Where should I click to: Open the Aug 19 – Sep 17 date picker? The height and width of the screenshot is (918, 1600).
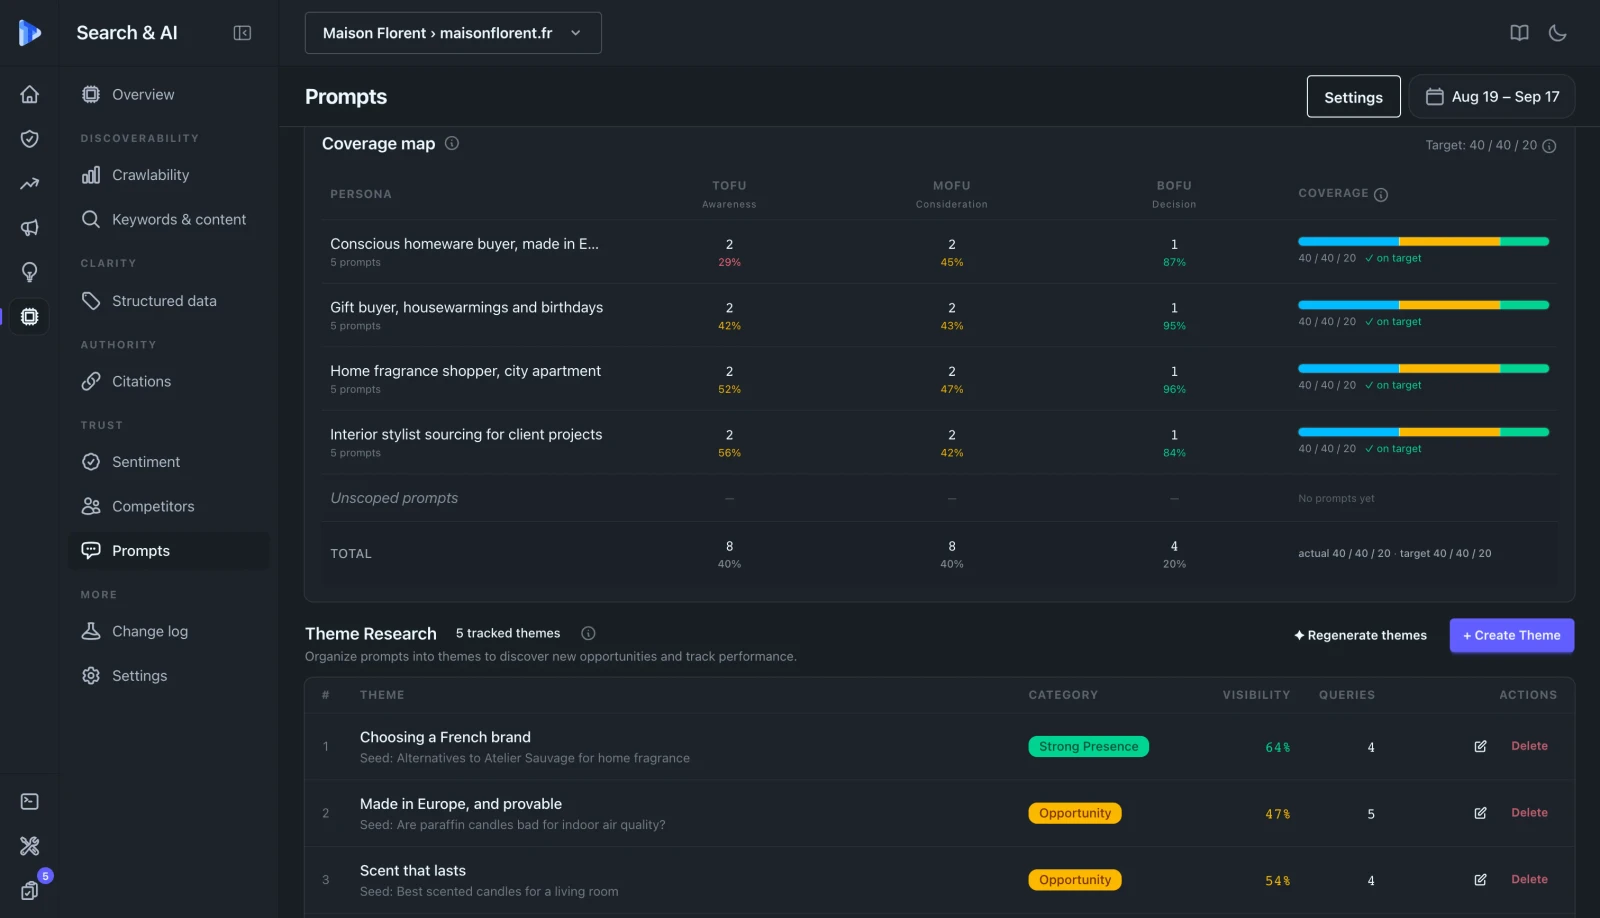point(1492,96)
